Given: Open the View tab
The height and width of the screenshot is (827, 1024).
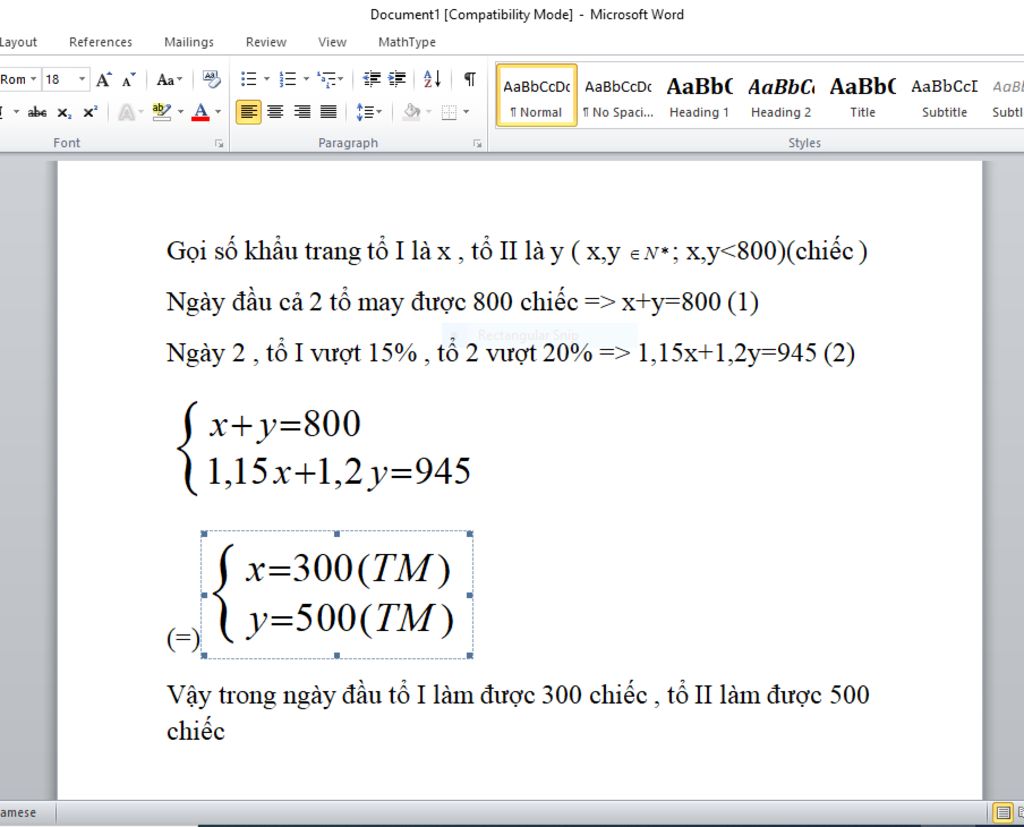Looking at the screenshot, I should point(332,42).
